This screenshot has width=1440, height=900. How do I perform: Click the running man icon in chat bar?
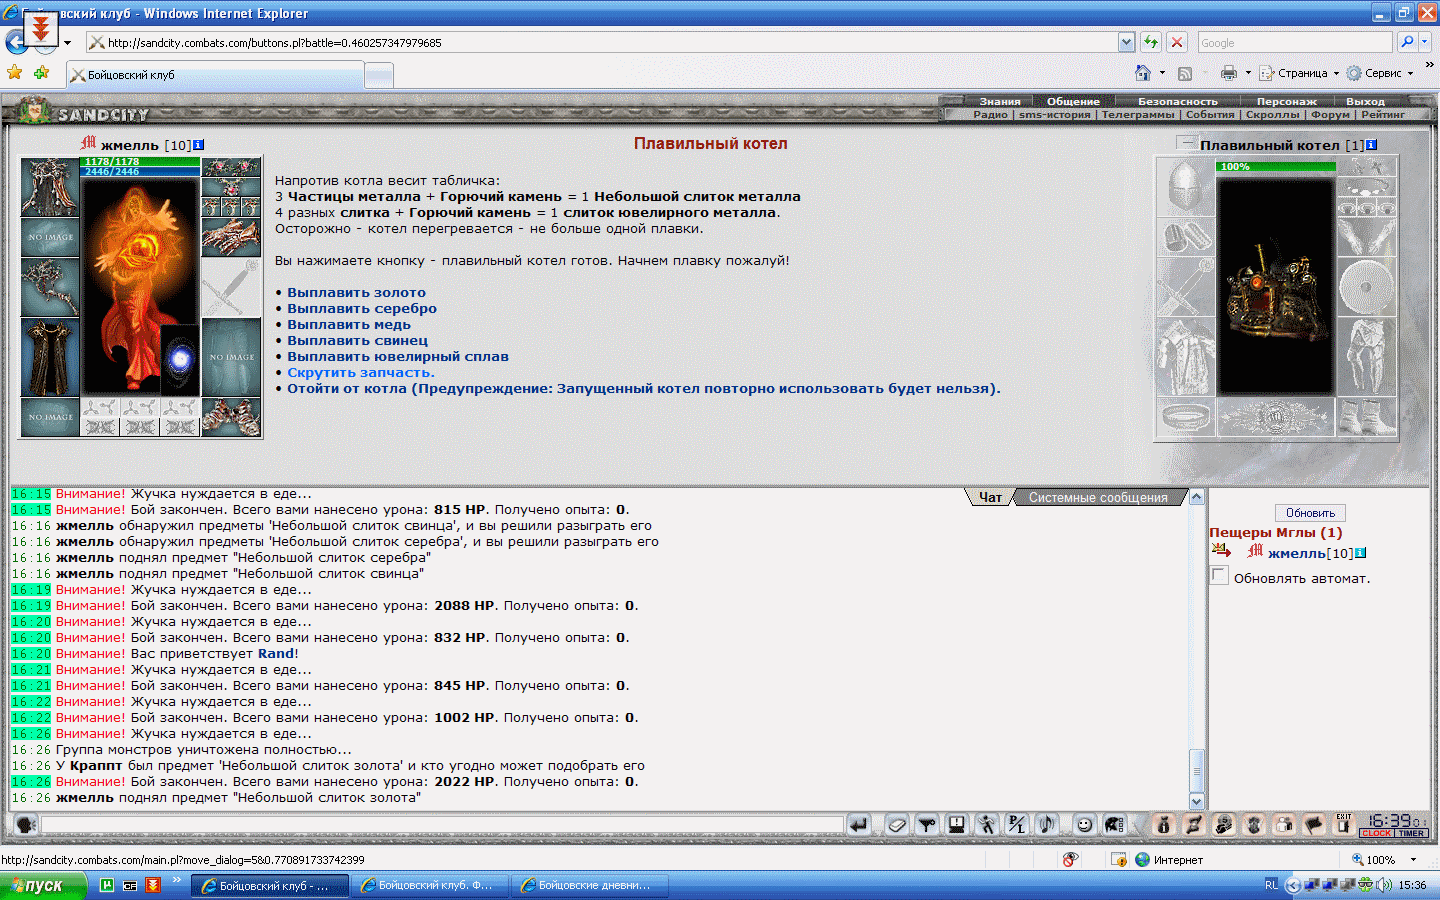click(x=987, y=825)
